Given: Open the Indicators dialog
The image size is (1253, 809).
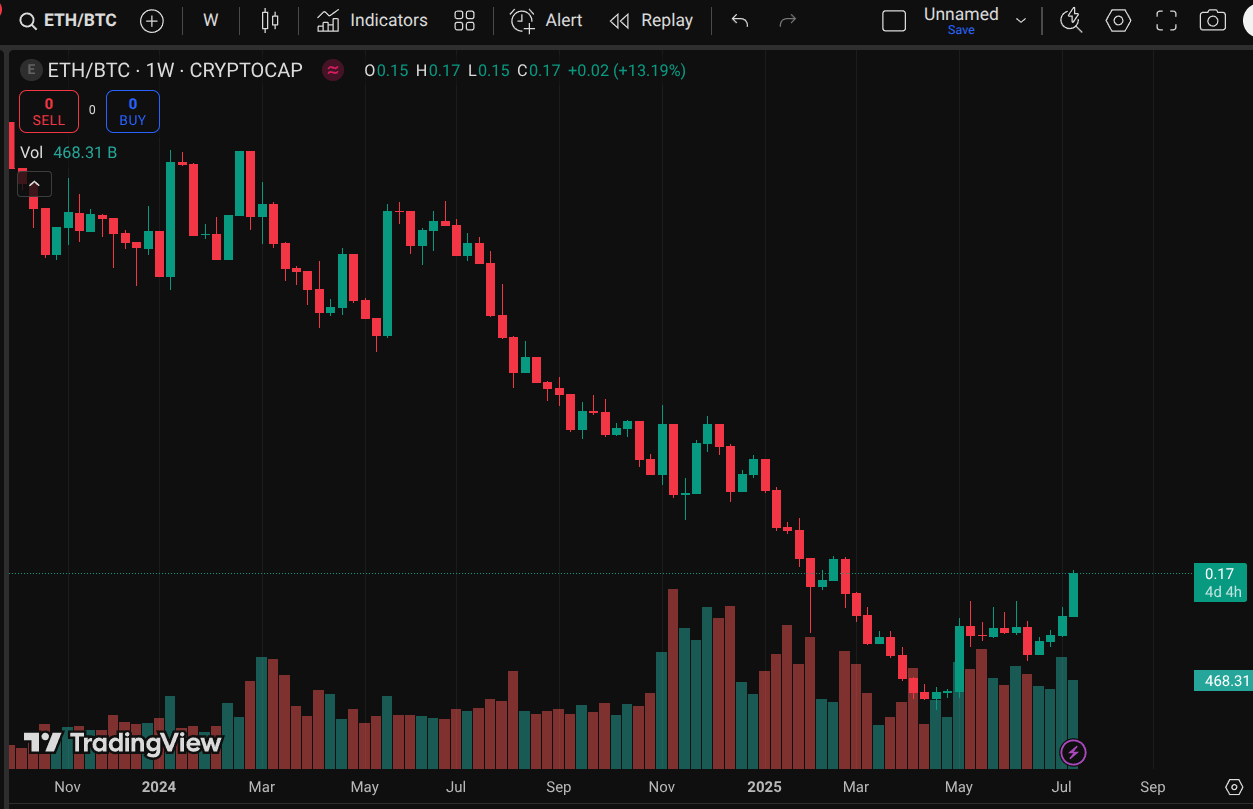Looking at the screenshot, I should (x=372, y=20).
